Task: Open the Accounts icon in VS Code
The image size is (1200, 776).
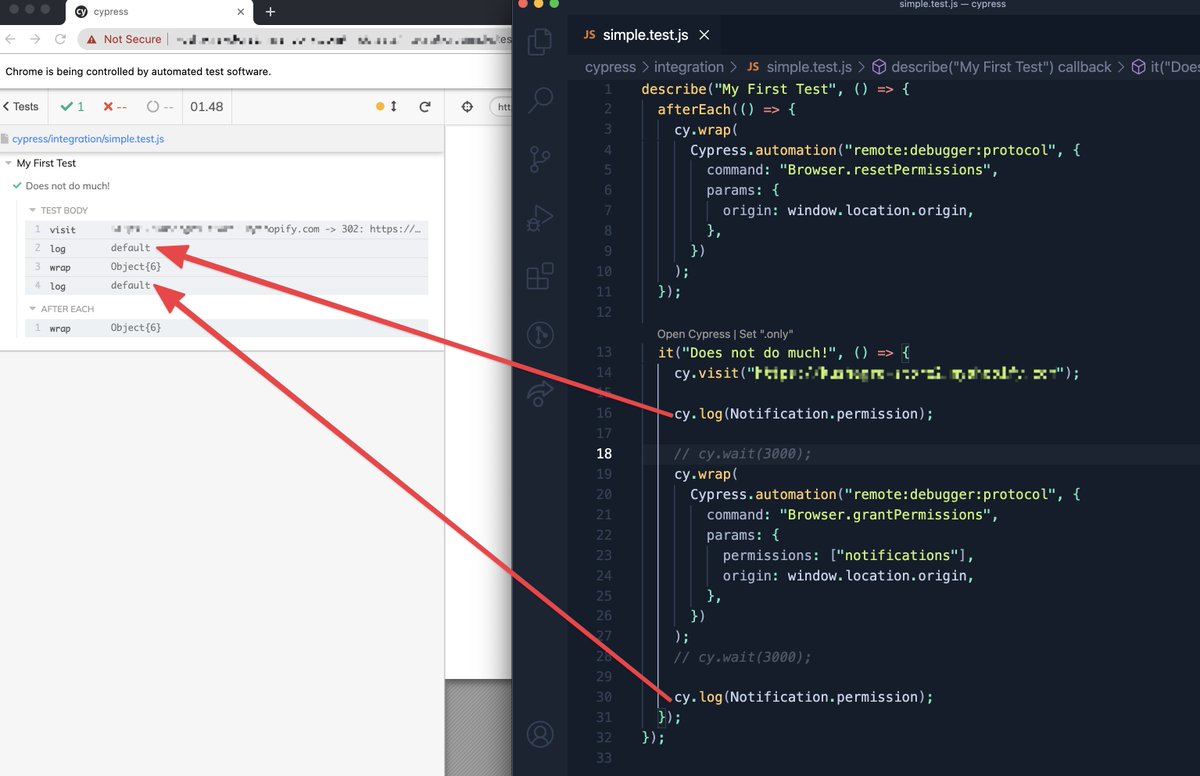Action: click(540, 735)
